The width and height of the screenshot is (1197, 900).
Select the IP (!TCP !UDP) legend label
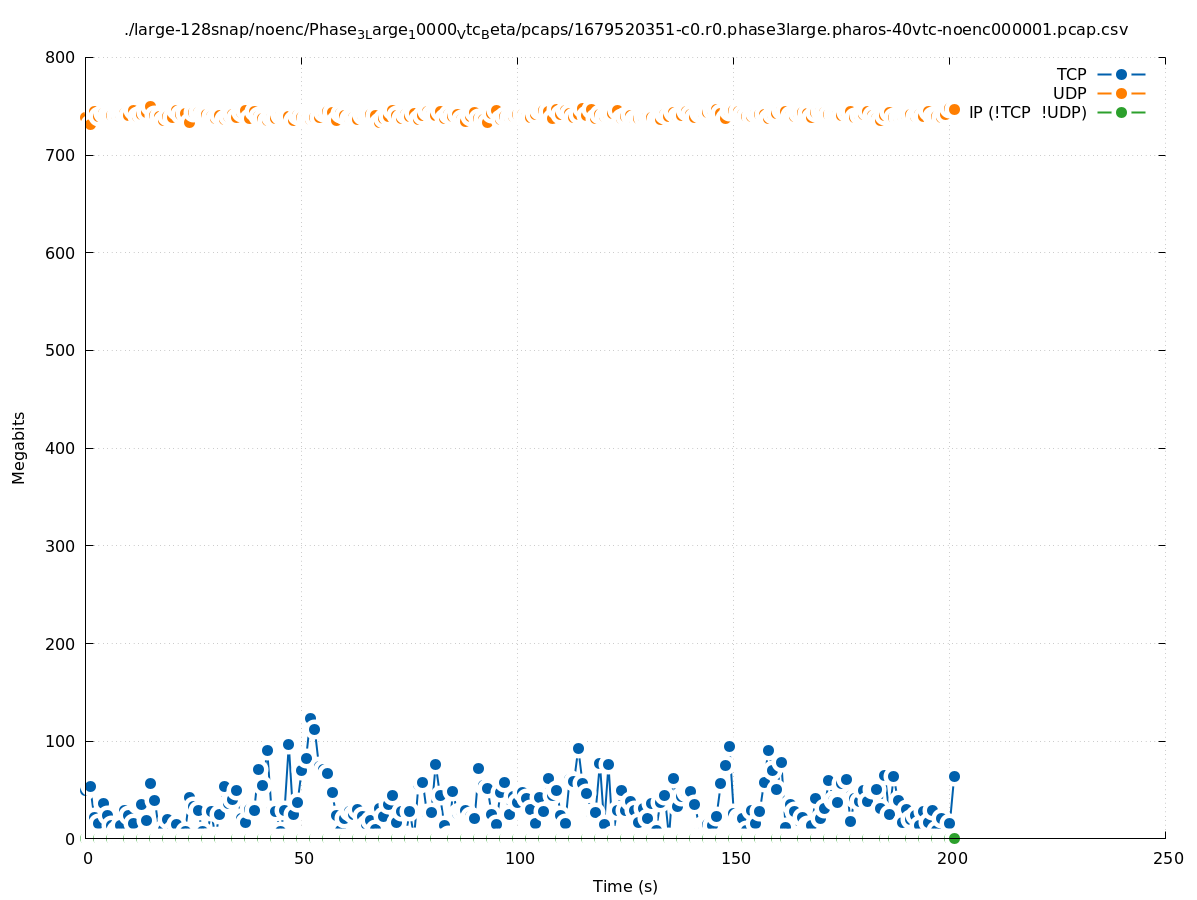1027,112
